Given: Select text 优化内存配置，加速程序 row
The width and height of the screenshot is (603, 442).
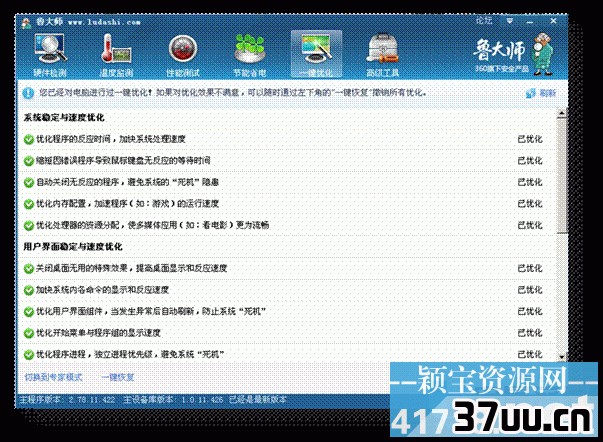Looking at the screenshot, I should coord(127,204).
